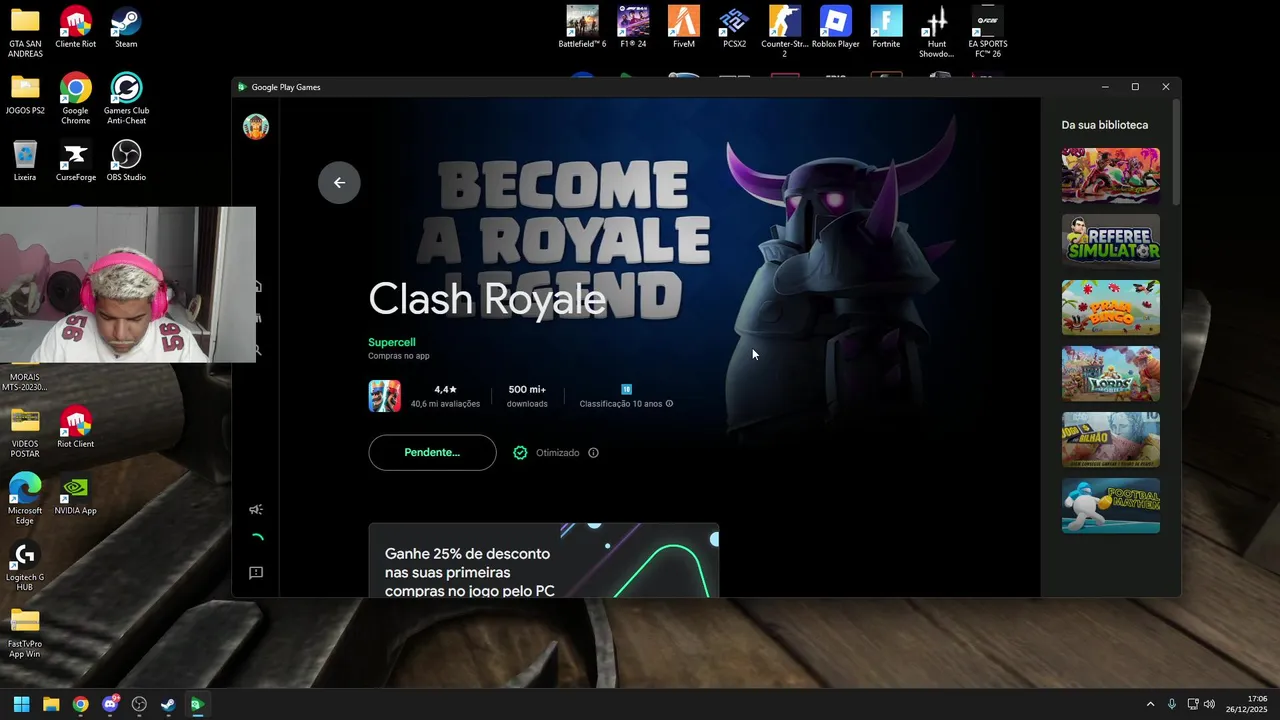Open the Jogo do Bilhão library thumbnail
Image resolution: width=1280 pixels, height=720 pixels.
1110,439
